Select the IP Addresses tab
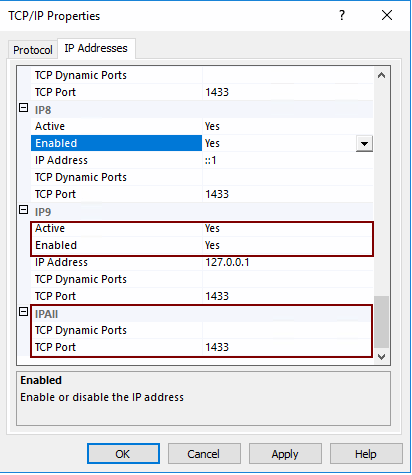412x475 pixels. (x=96, y=48)
